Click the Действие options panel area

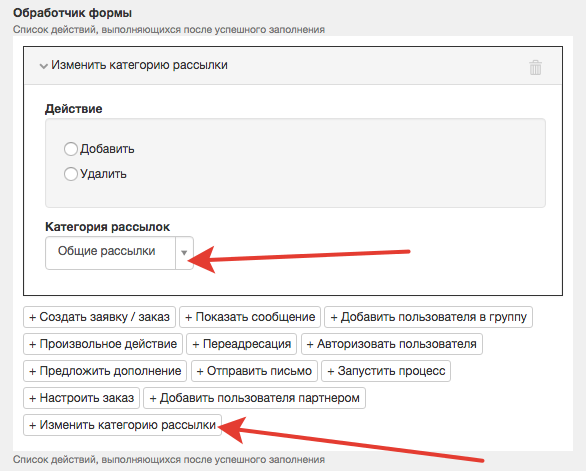[295, 163]
